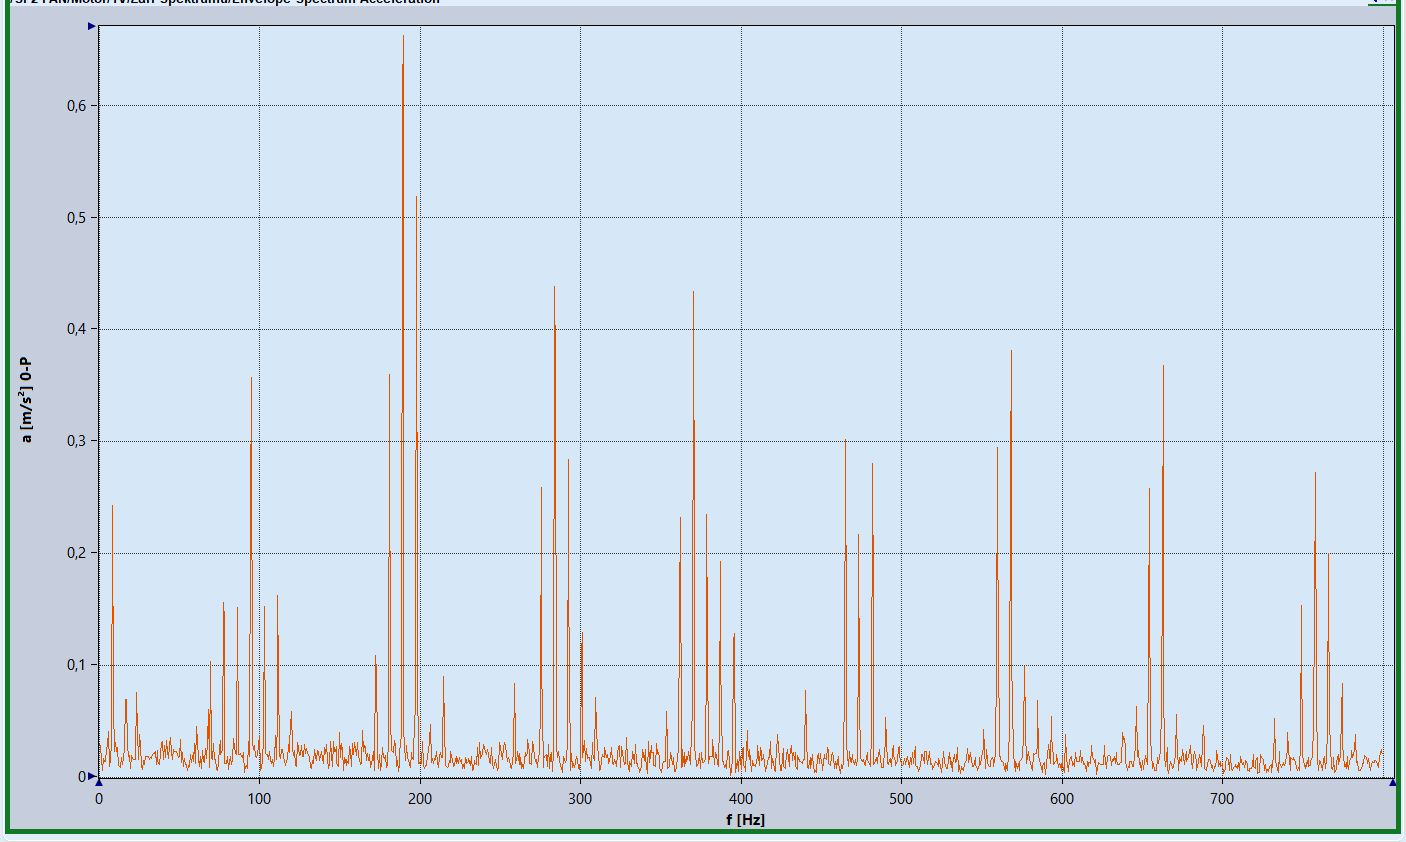Click the 600 x-axis tick label
Screen dimensions: 1406x842
click(x=1062, y=799)
